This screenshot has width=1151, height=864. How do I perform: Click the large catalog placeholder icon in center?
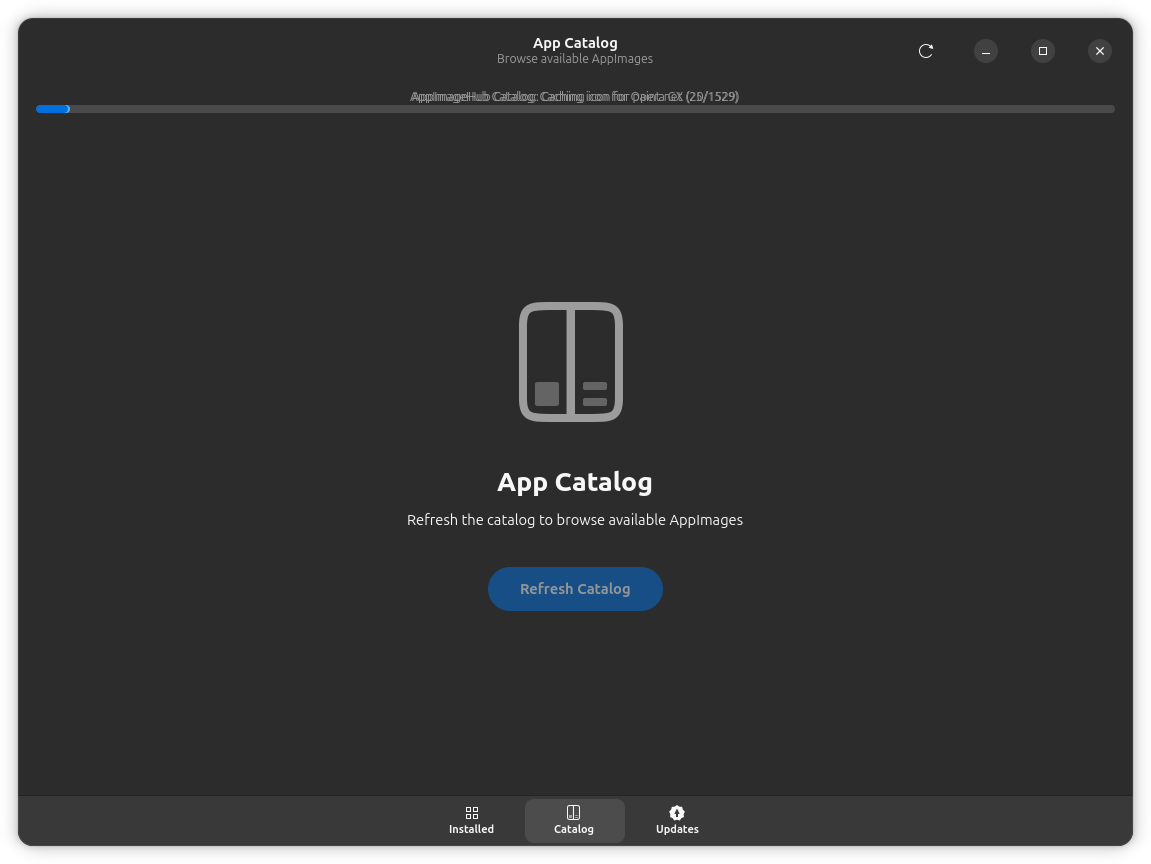pos(571,361)
